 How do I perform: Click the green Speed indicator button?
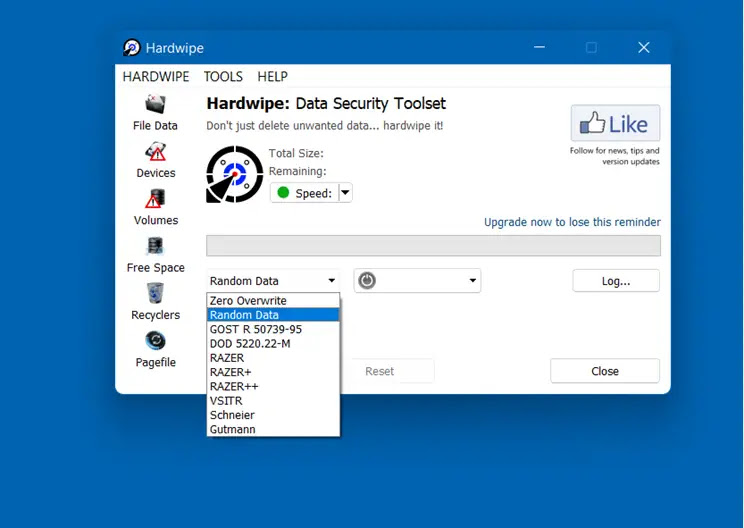pyautogui.click(x=305, y=193)
